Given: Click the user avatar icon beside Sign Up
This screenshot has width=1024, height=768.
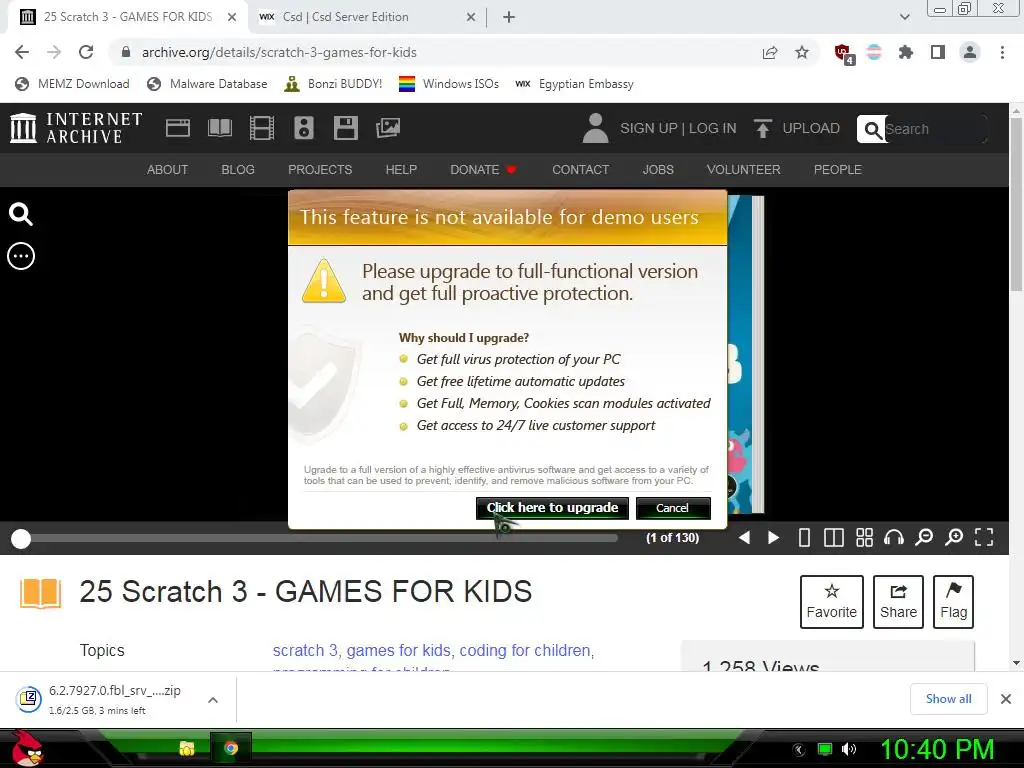Looking at the screenshot, I should coord(595,128).
